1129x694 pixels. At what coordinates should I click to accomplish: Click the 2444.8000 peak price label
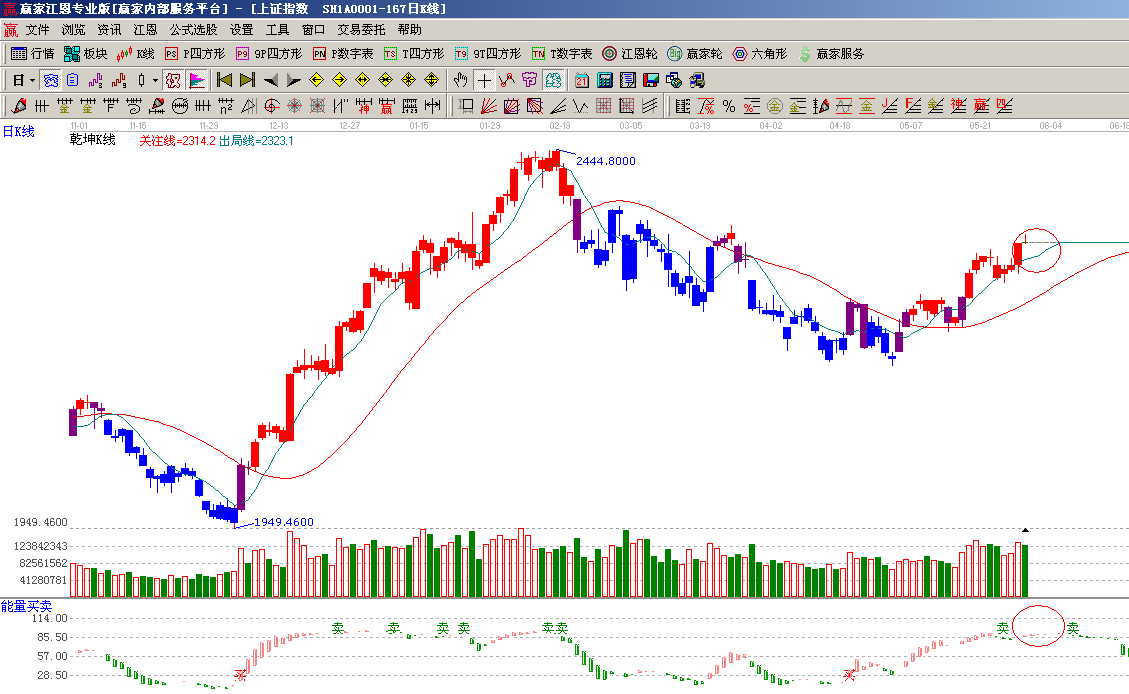(605, 161)
